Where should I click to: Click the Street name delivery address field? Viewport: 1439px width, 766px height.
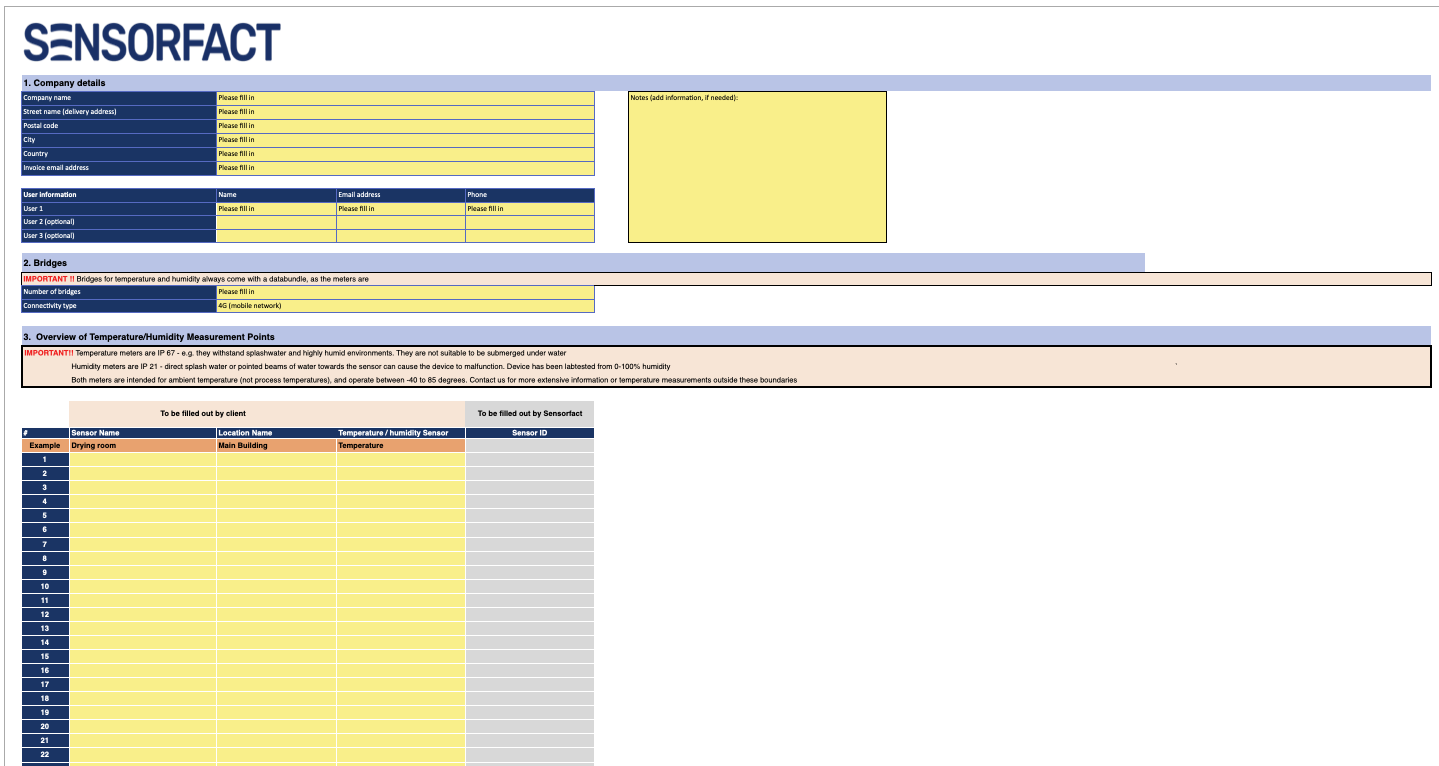[x=404, y=112]
